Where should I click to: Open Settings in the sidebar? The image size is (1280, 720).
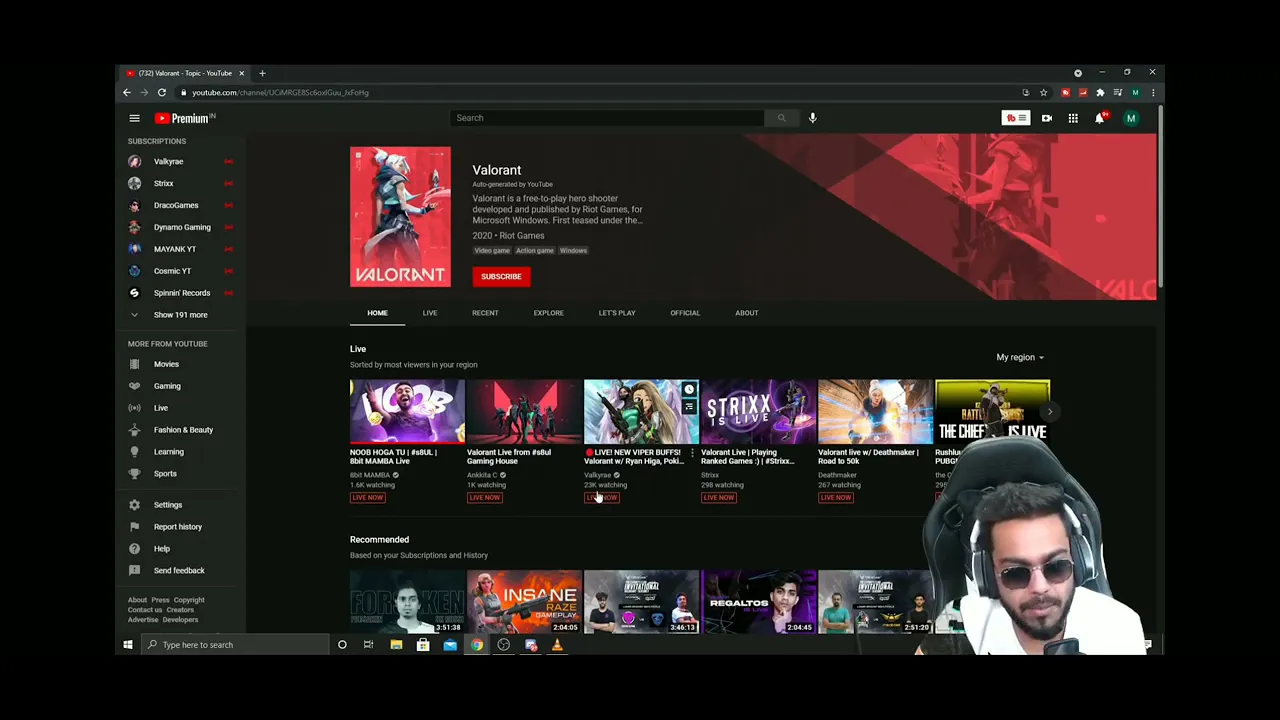pyautogui.click(x=180, y=505)
